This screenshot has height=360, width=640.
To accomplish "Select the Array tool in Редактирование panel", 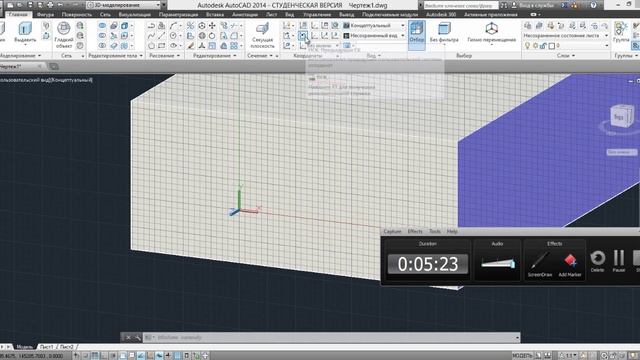I will (x=234, y=46).
